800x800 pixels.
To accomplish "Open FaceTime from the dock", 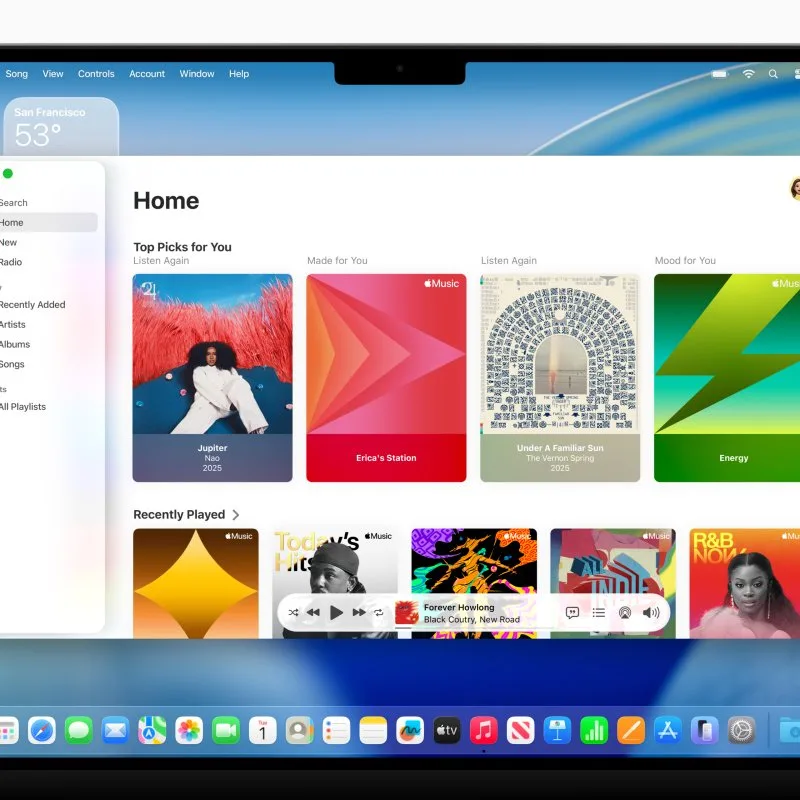I will (226, 731).
